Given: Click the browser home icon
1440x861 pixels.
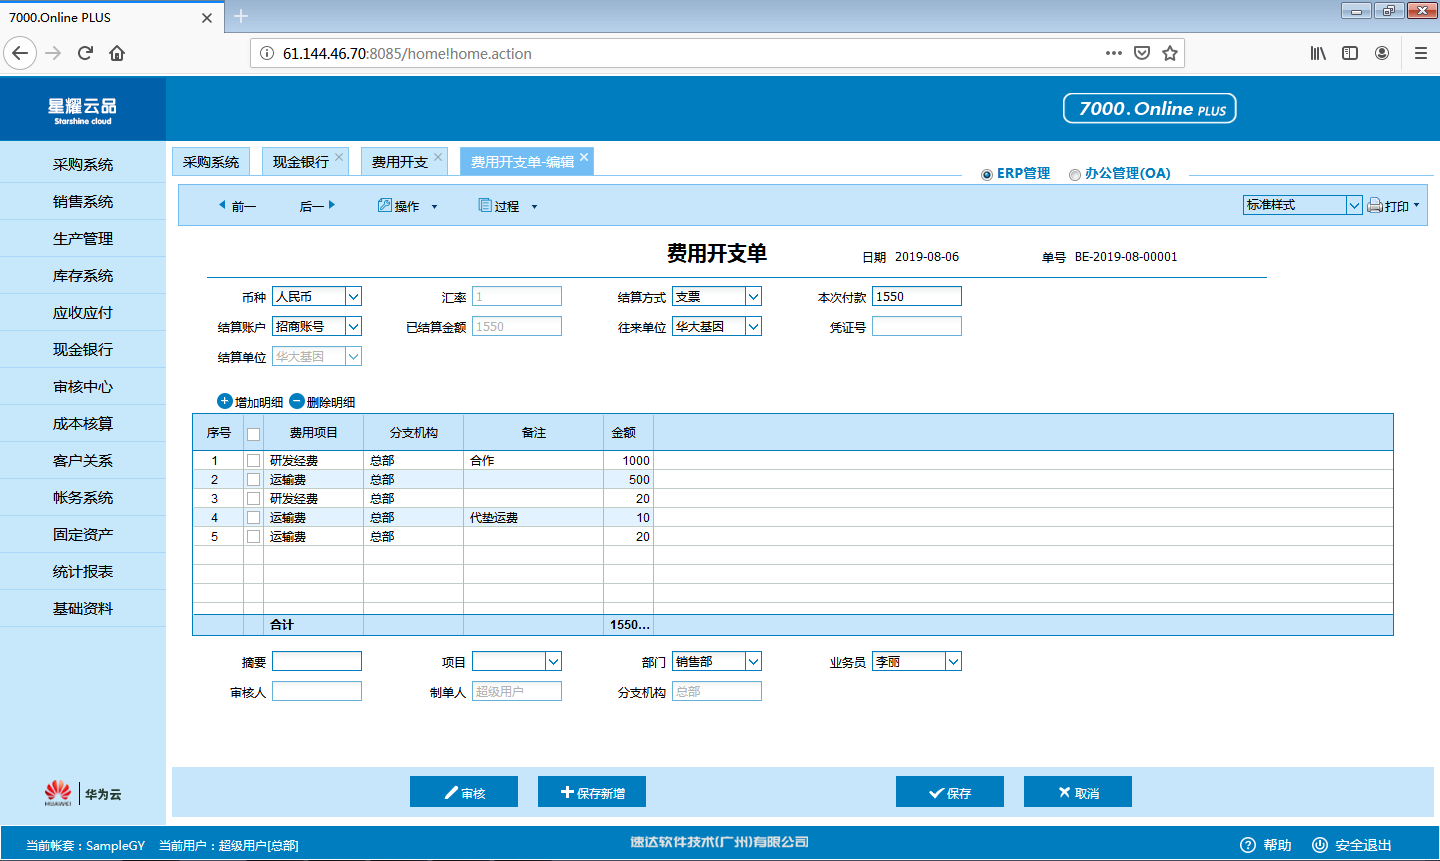Looking at the screenshot, I should click(x=117, y=53).
